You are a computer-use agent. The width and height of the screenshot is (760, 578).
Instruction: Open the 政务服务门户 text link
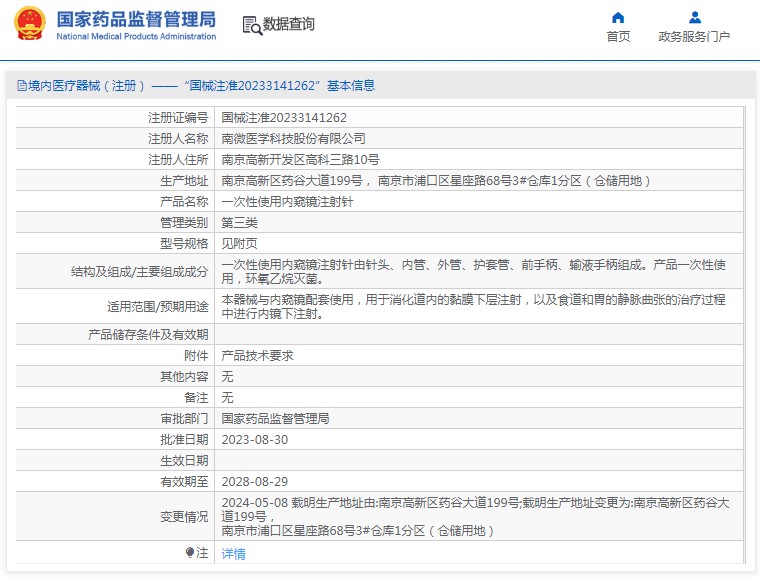pos(694,37)
